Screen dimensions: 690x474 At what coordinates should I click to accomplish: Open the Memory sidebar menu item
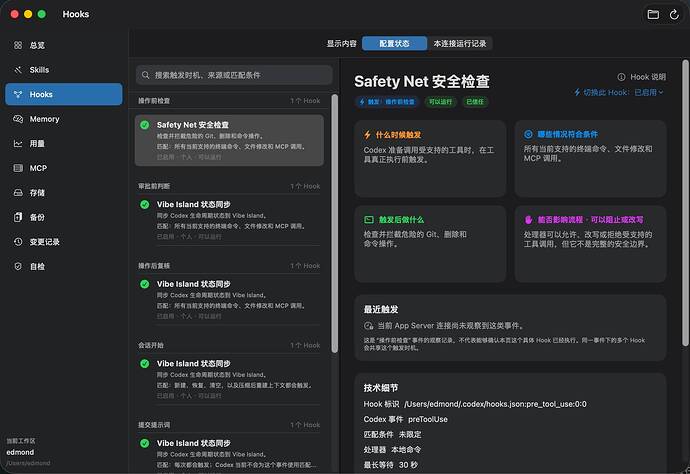click(x=64, y=119)
